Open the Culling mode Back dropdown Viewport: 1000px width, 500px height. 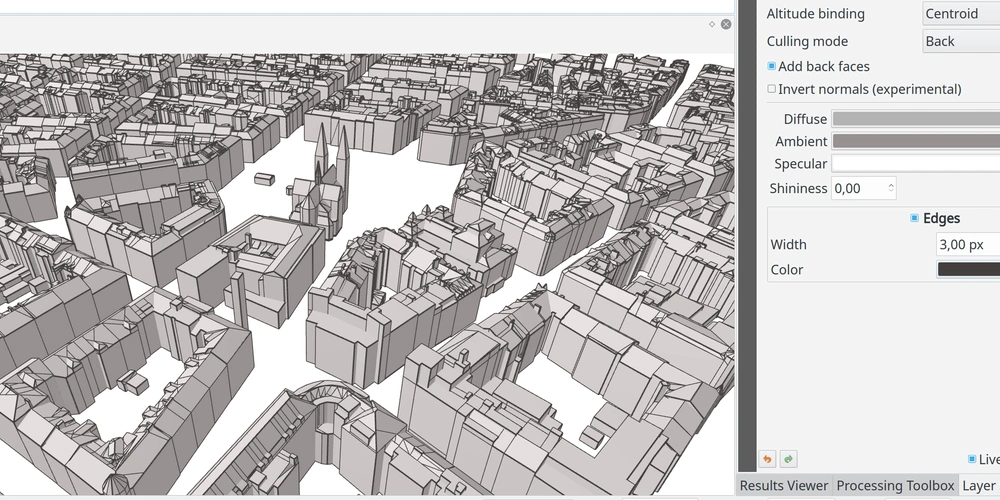pos(961,41)
